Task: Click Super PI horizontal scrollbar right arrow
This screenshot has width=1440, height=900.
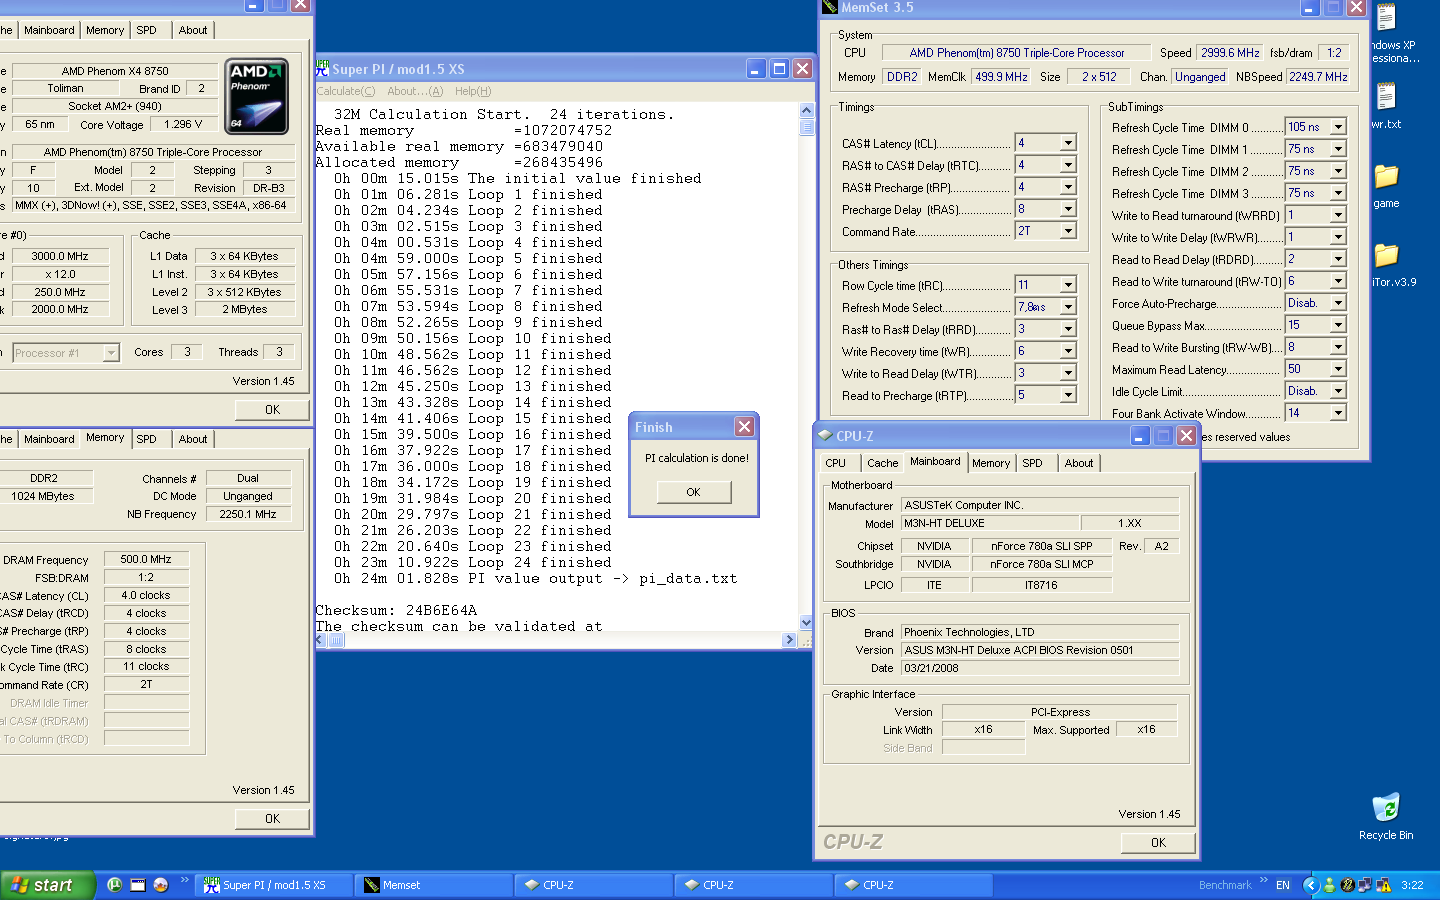Action: pyautogui.click(x=790, y=640)
